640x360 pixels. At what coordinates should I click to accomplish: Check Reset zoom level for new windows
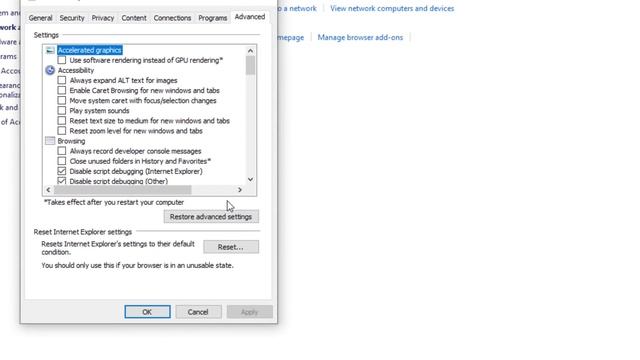(x=62, y=131)
